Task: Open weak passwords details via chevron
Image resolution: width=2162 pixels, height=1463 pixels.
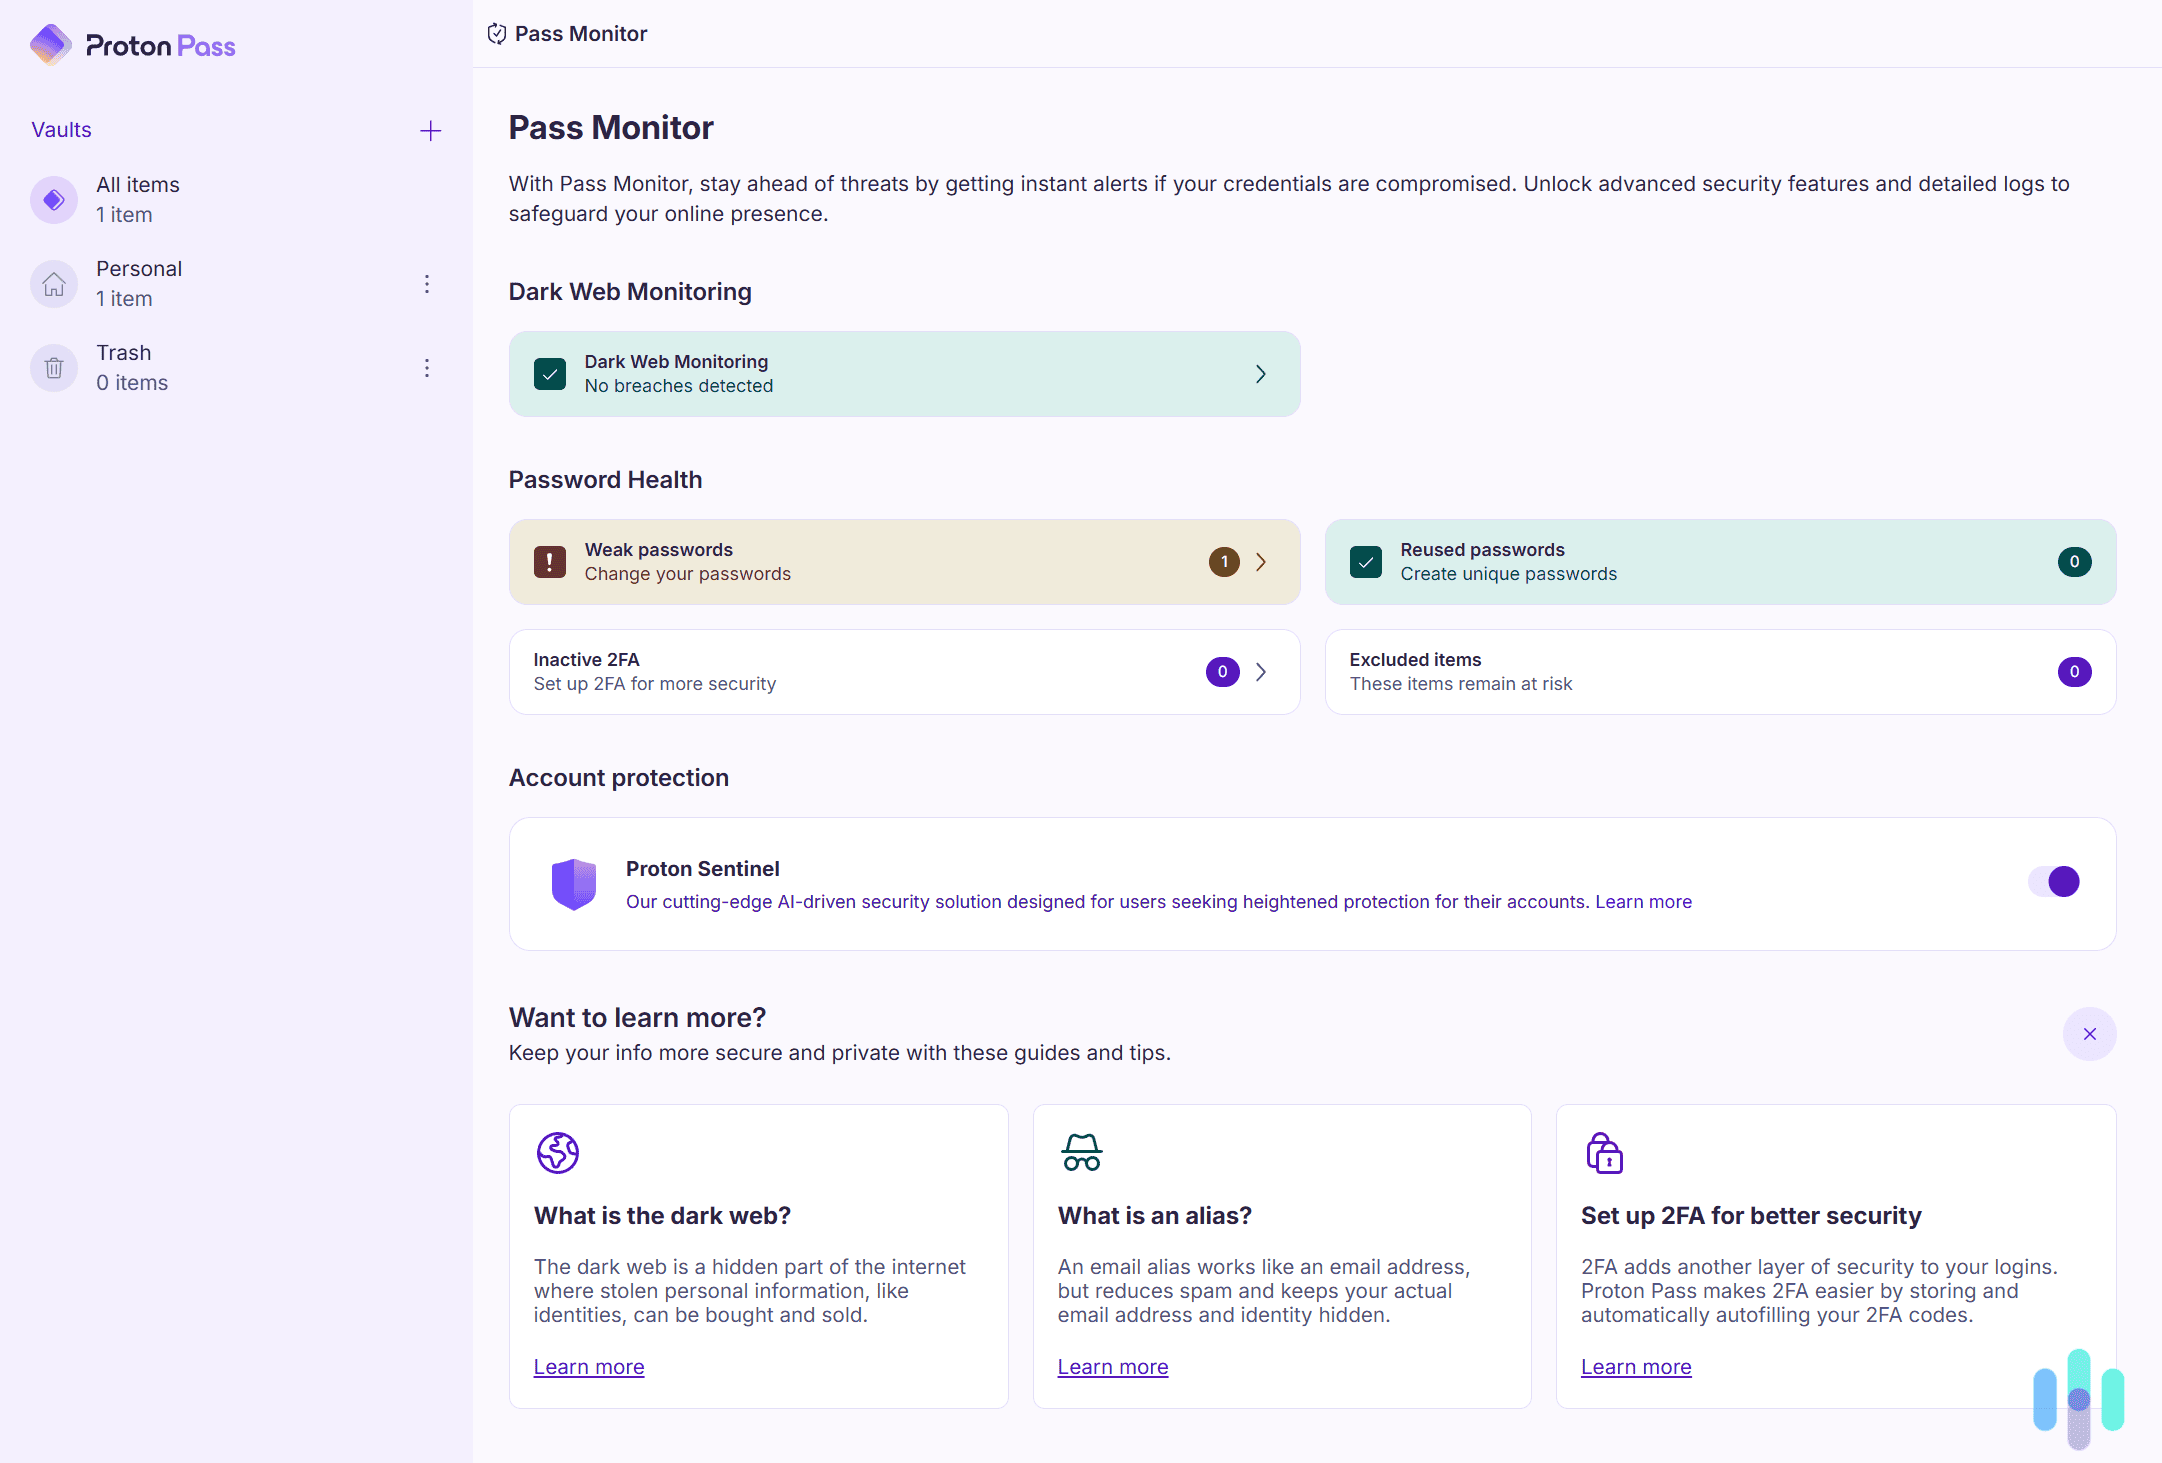Action: (x=1259, y=562)
